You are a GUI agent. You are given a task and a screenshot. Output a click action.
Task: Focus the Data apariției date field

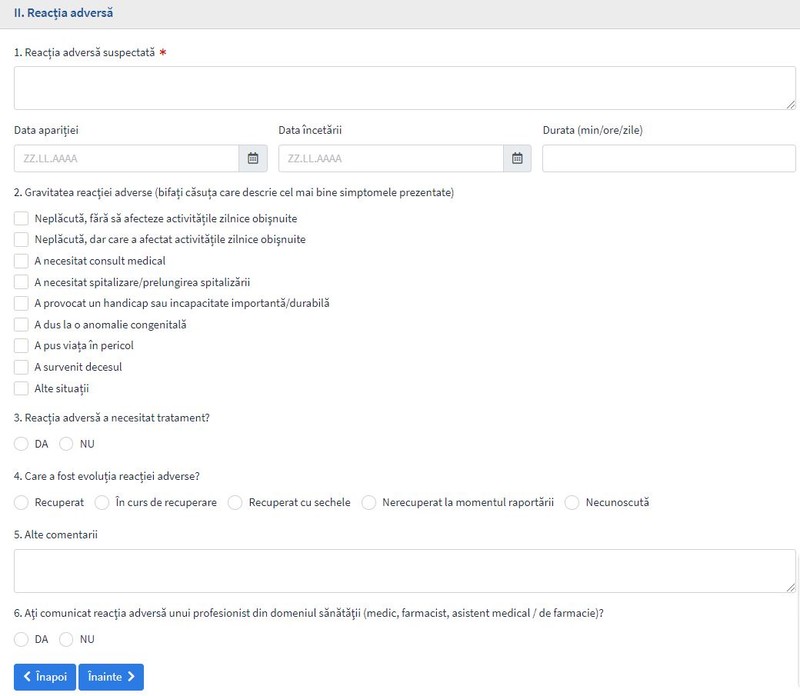[x=127, y=158]
